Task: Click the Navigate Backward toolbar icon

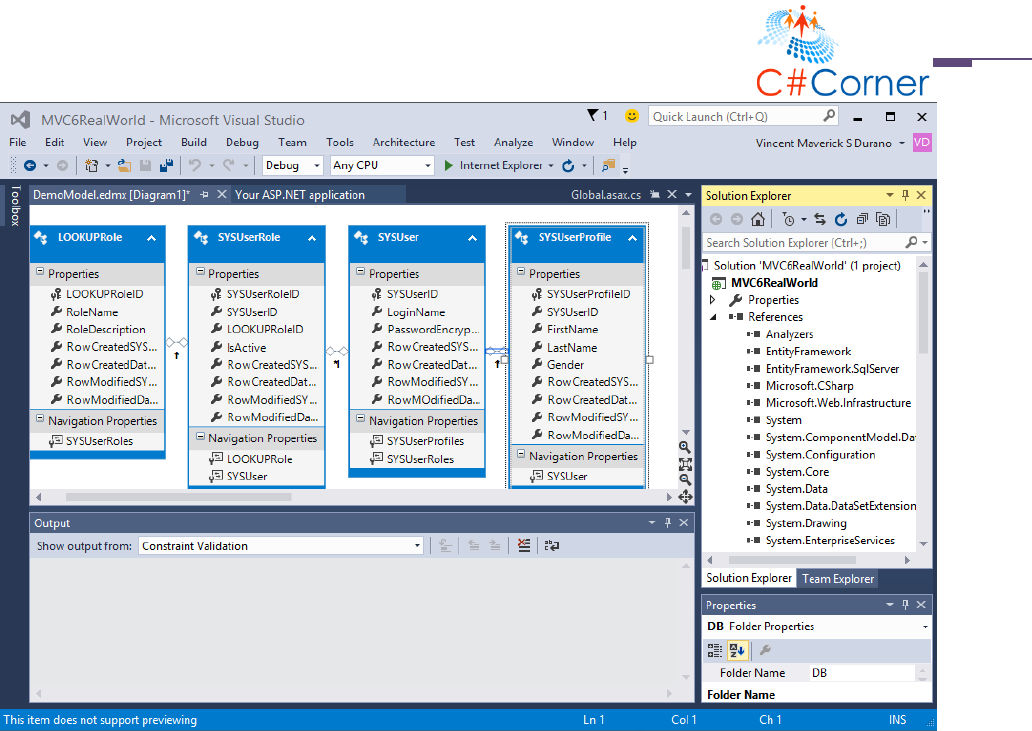Action: pos(30,166)
